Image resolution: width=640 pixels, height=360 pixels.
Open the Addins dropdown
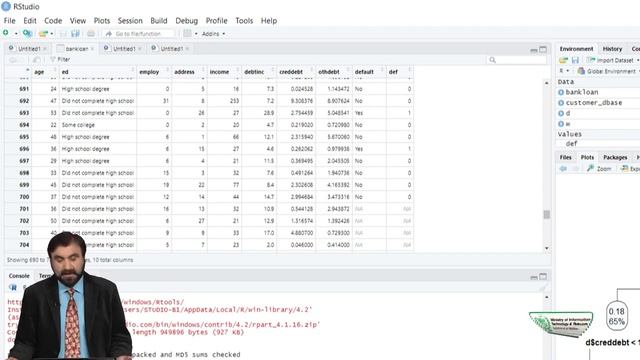point(213,33)
